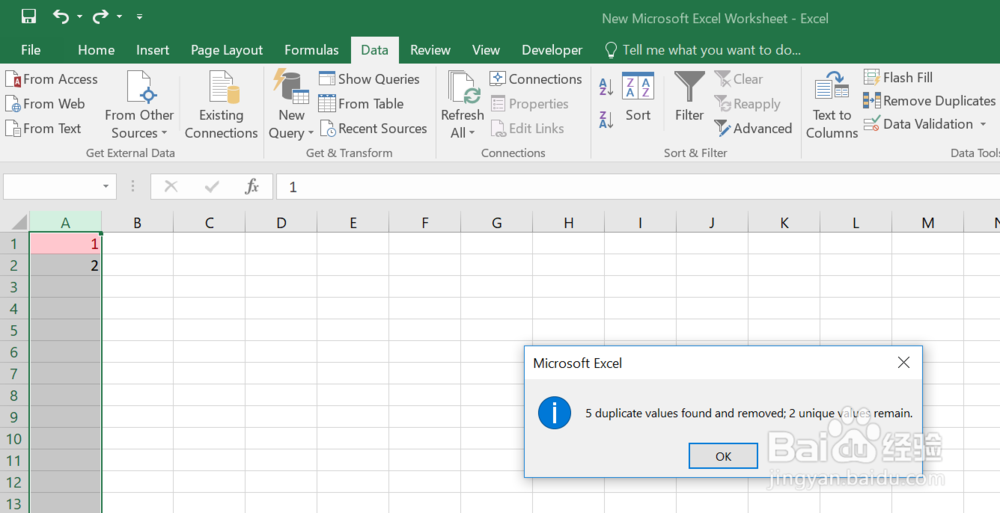Image resolution: width=1000 pixels, height=513 pixels.
Task: Click the Redo arrow icon
Action: [101, 17]
